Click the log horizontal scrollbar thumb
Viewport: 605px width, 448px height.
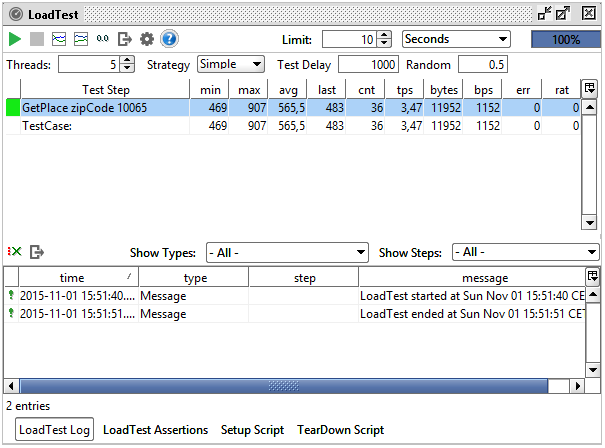point(284,385)
